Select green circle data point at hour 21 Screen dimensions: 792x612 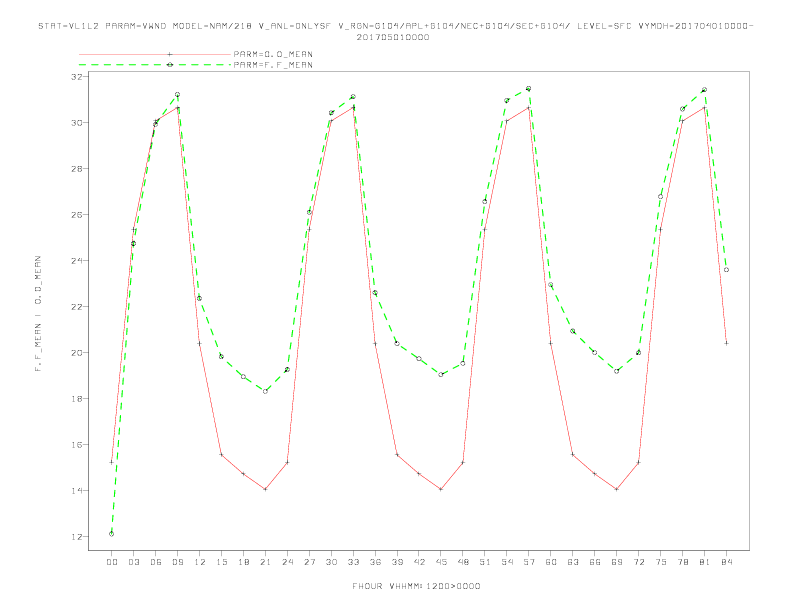265,391
